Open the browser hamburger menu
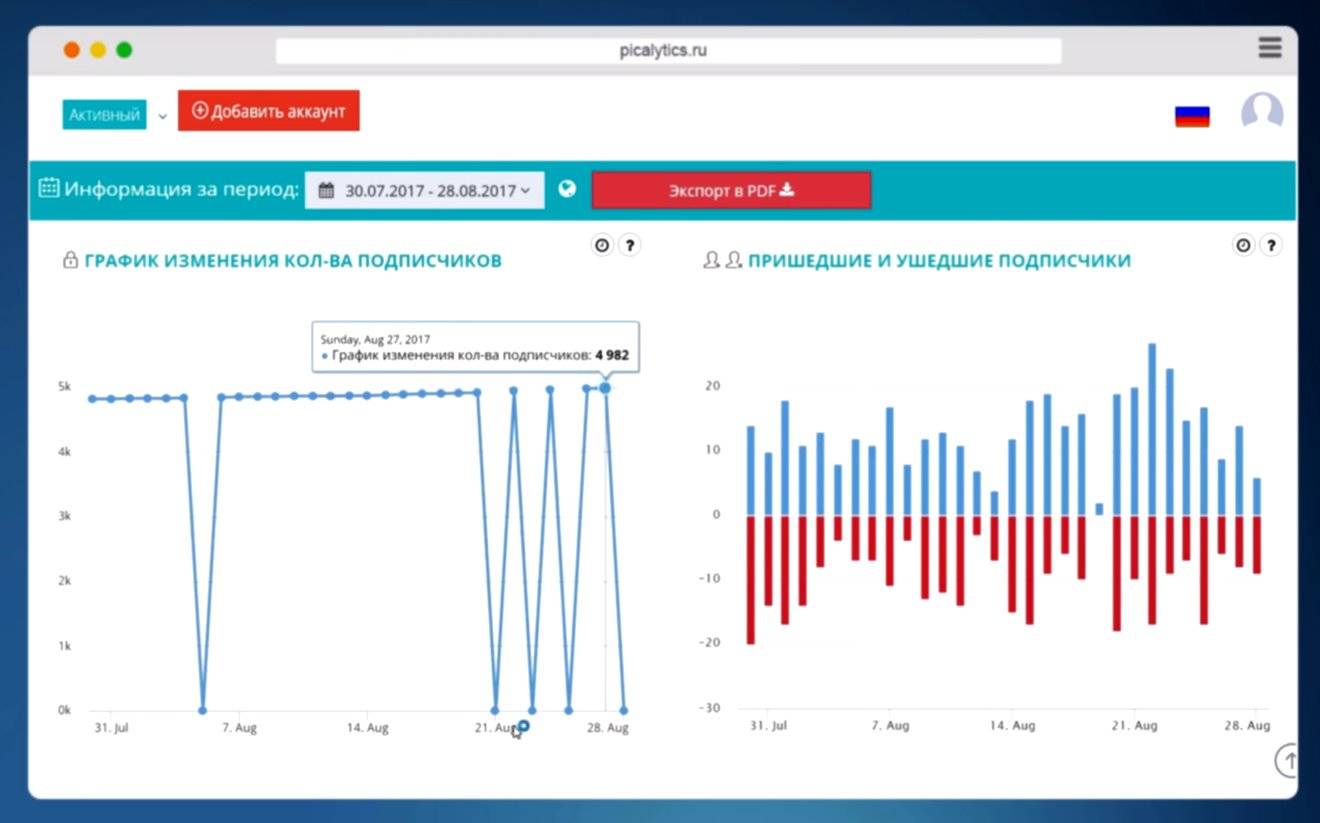1320x823 pixels. [1270, 48]
